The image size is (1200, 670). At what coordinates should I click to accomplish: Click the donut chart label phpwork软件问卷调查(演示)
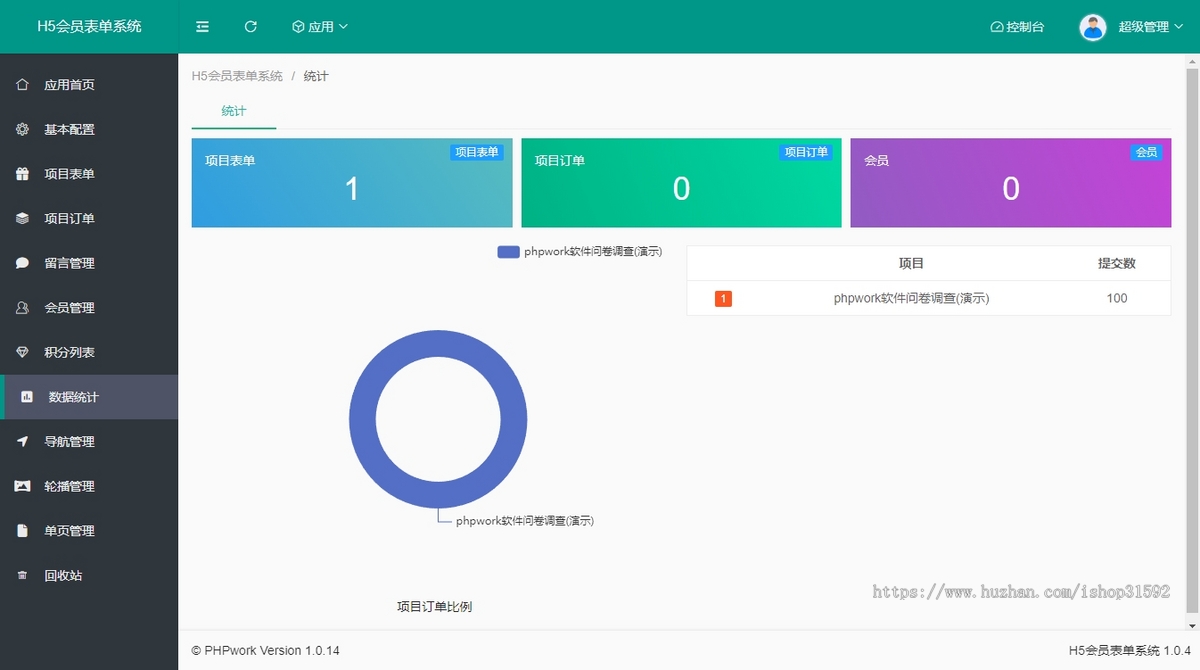click(525, 521)
